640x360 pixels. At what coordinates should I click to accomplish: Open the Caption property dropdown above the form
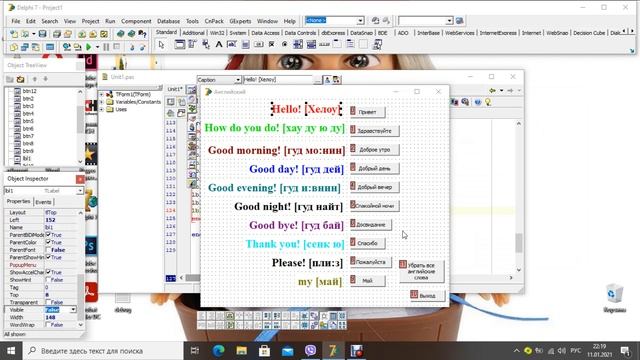[x=238, y=80]
